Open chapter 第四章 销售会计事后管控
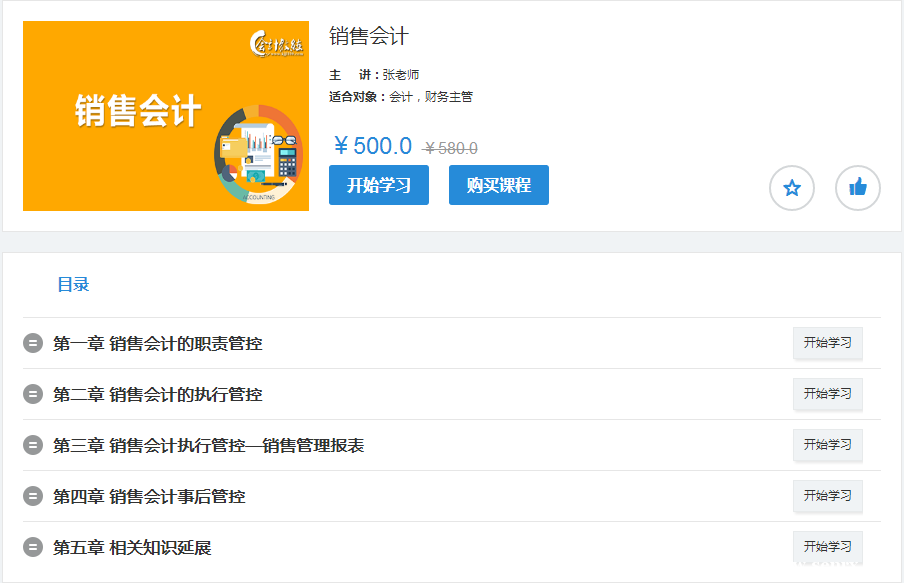 coord(149,497)
